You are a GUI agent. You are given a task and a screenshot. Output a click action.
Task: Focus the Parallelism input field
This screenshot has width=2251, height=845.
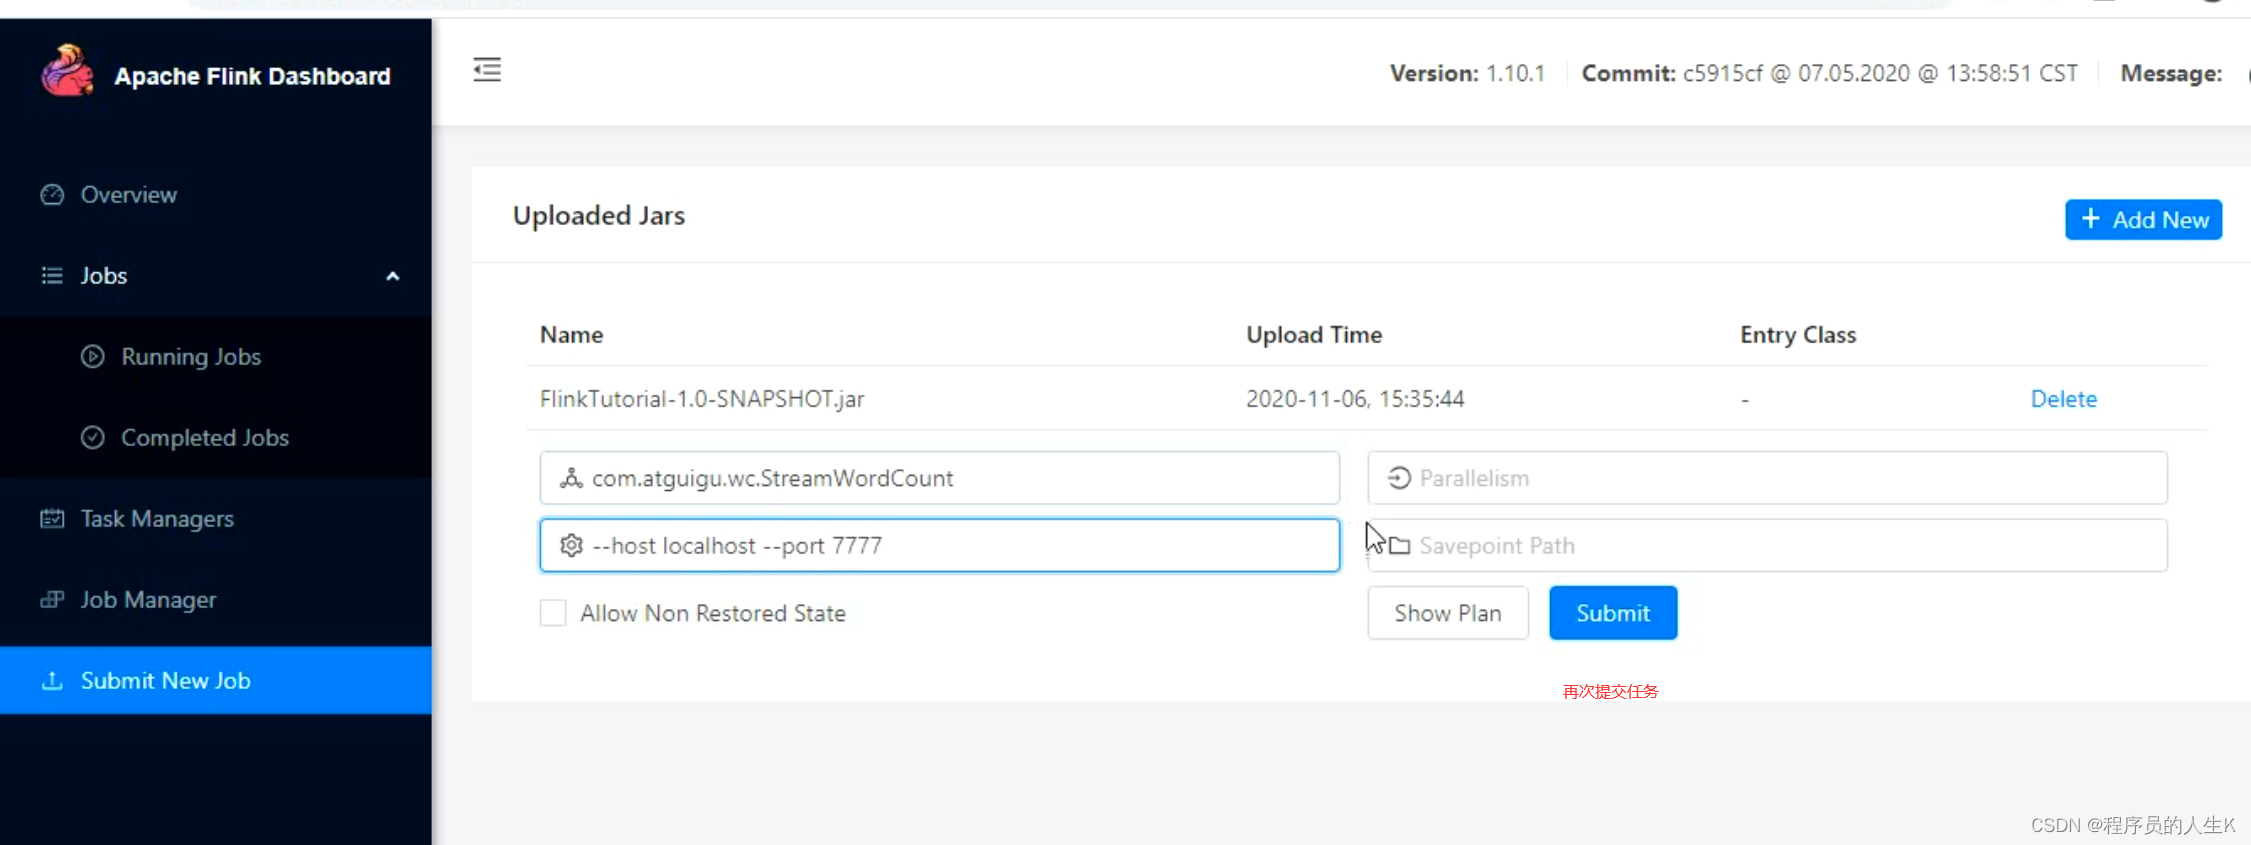pos(1780,478)
